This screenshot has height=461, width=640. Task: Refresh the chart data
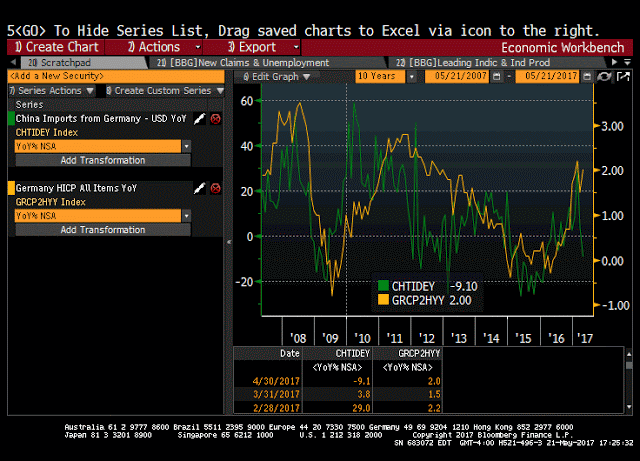pyautogui.click(x=604, y=76)
